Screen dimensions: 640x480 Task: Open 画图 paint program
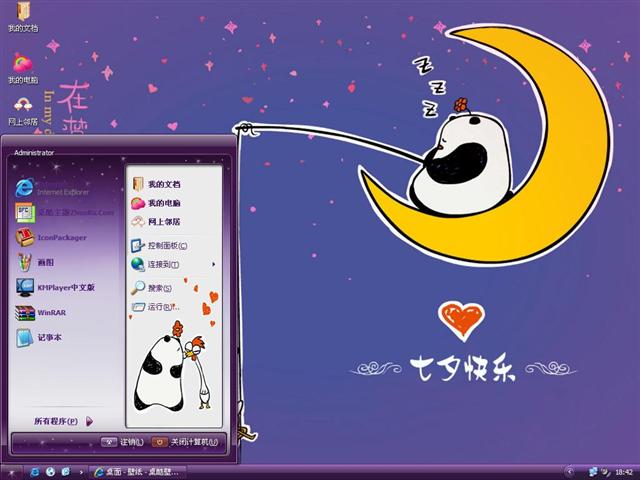(x=36, y=262)
